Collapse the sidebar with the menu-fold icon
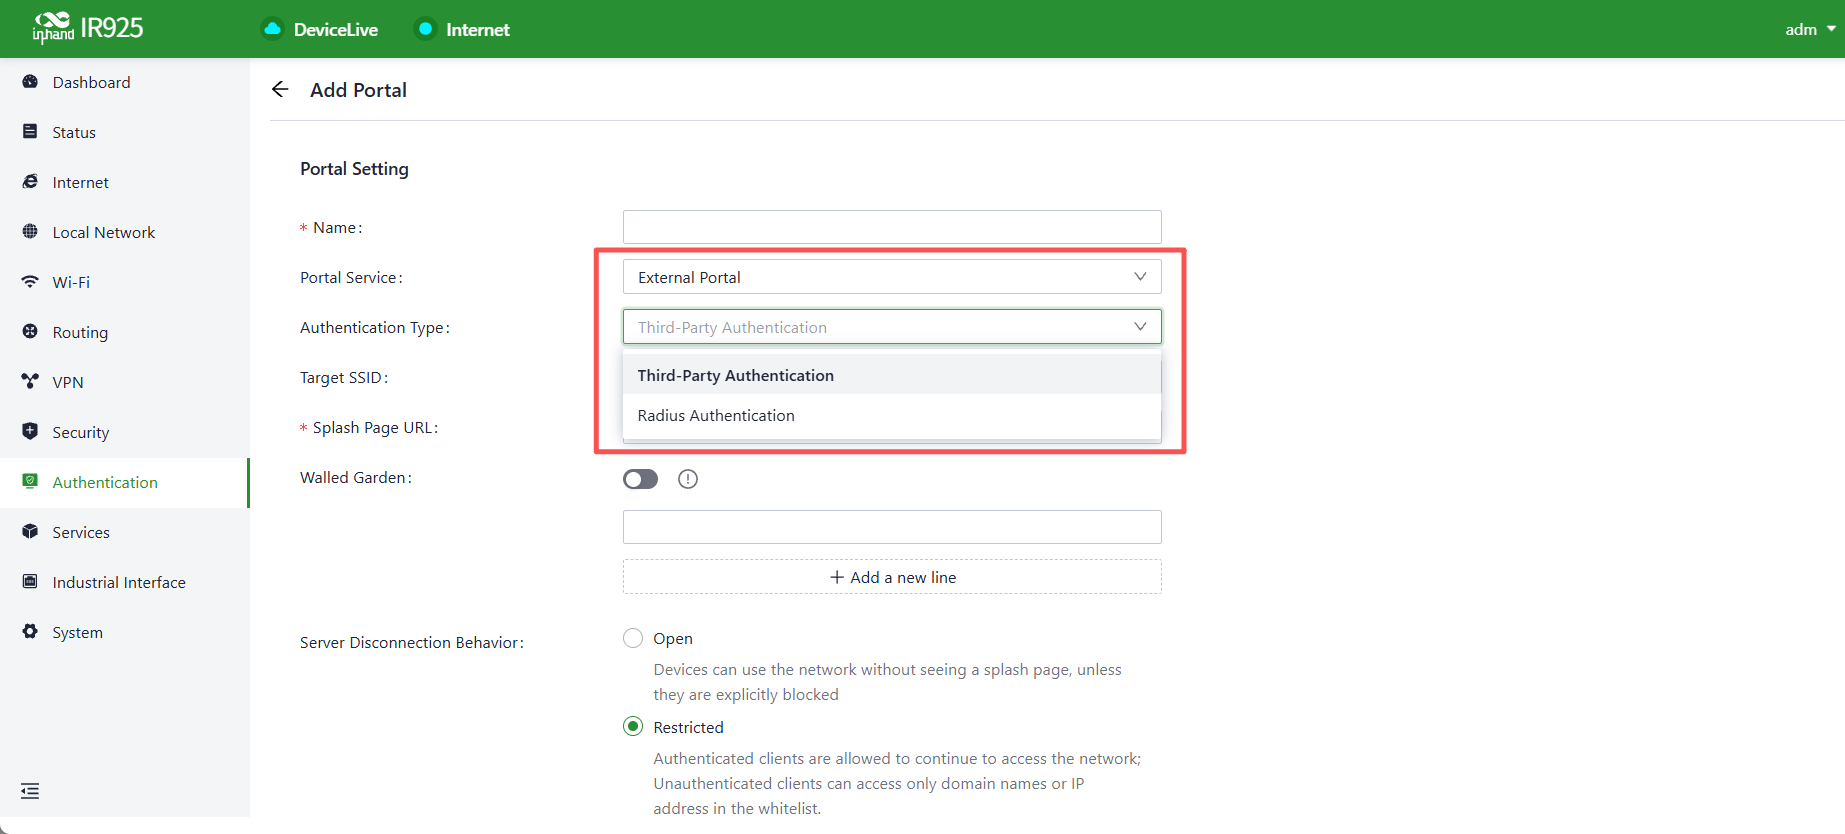1845x834 pixels. click(30, 791)
